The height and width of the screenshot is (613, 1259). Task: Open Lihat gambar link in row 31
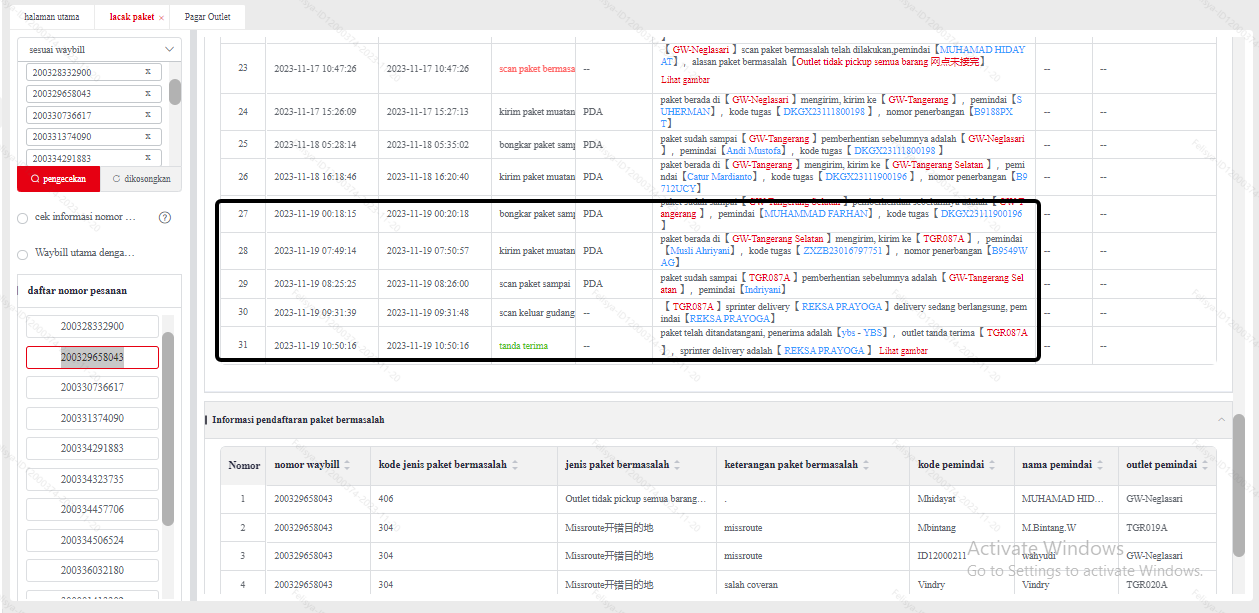(903, 351)
